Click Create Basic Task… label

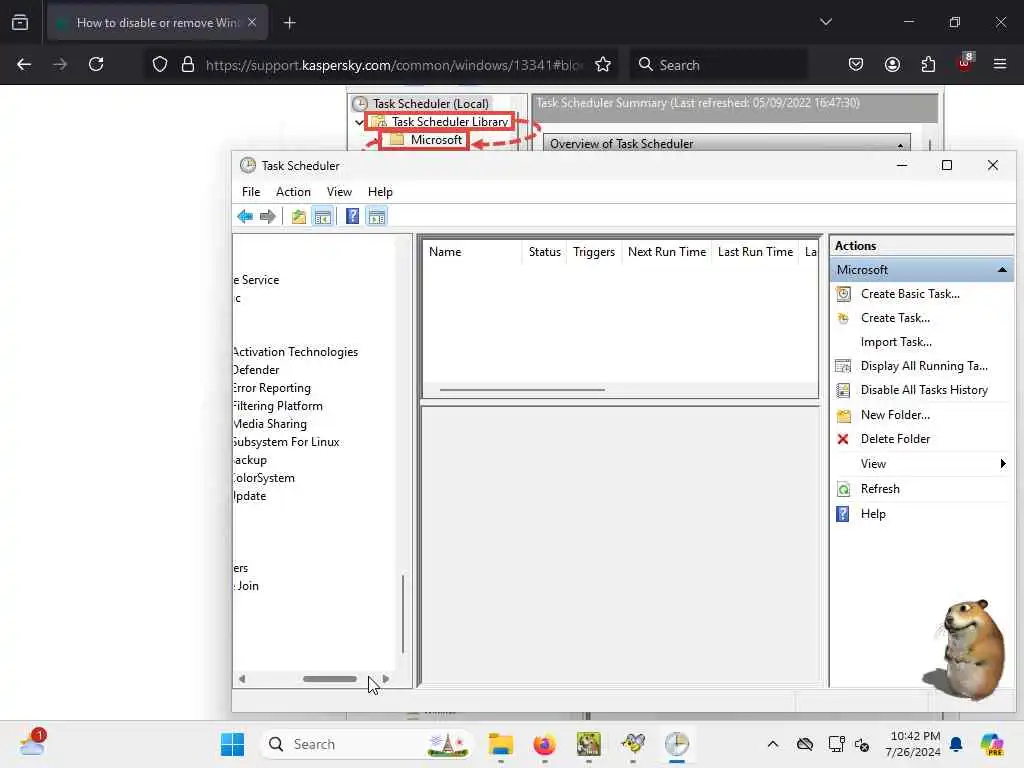tap(910, 294)
